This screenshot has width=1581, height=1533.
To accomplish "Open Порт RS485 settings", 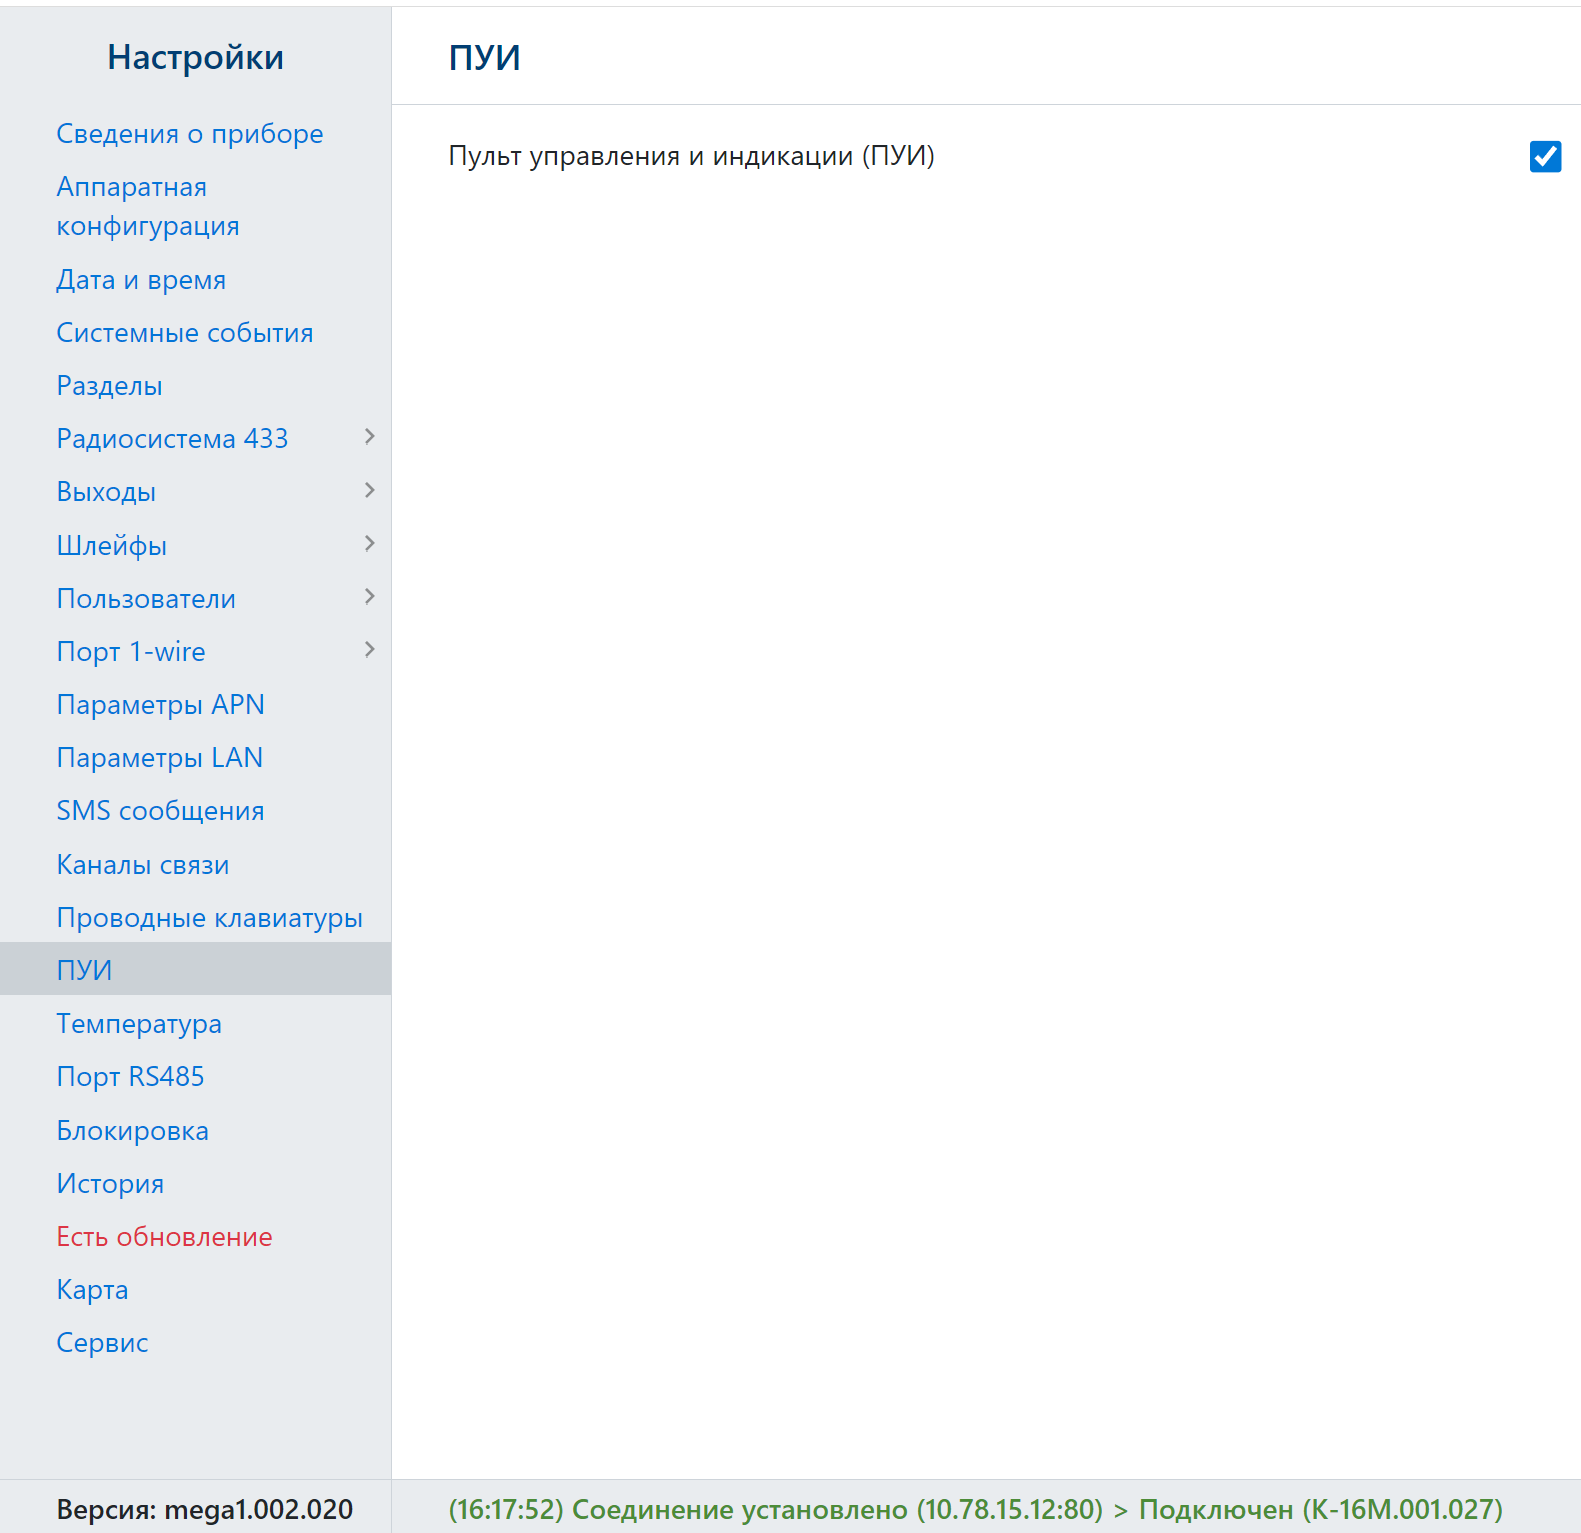I will [x=130, y=1077].
